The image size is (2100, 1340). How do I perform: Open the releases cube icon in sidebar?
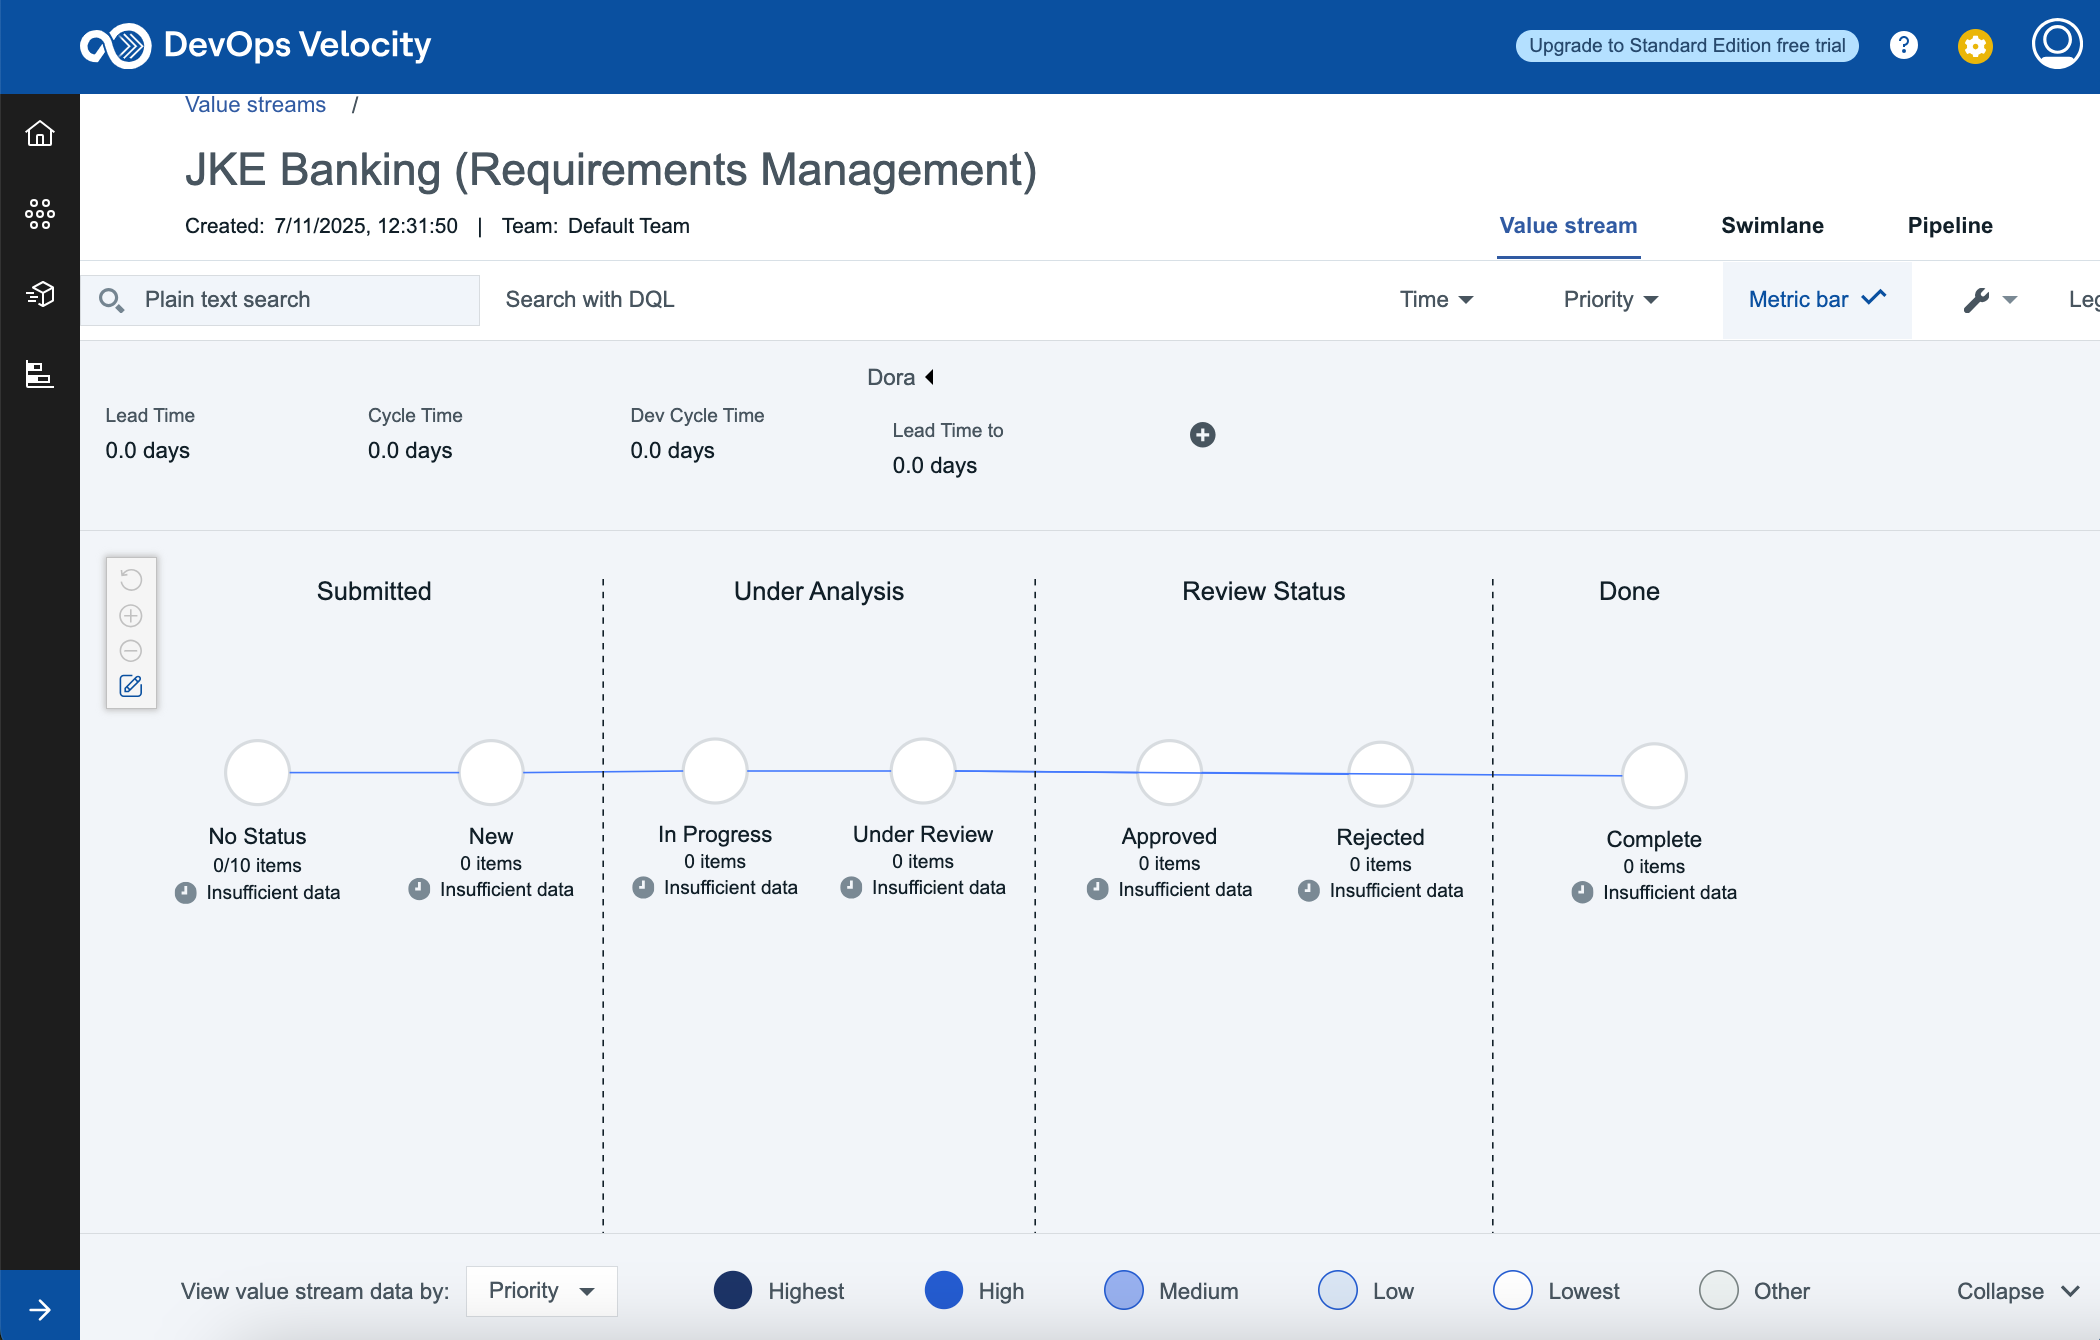coord(40,293)
